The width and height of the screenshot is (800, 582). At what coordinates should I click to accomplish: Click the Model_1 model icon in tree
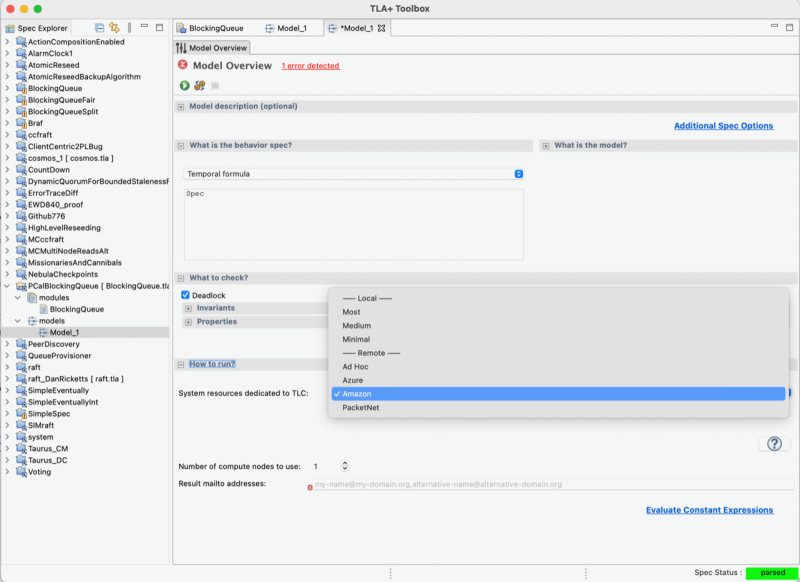[43, 333]
